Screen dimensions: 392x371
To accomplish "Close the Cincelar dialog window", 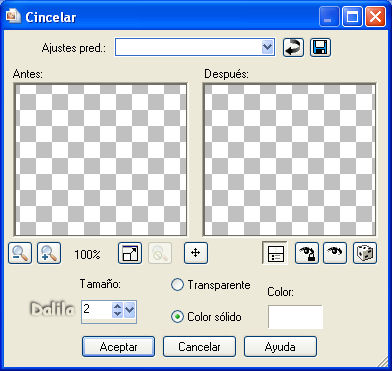I will click(x=375, y=17).
